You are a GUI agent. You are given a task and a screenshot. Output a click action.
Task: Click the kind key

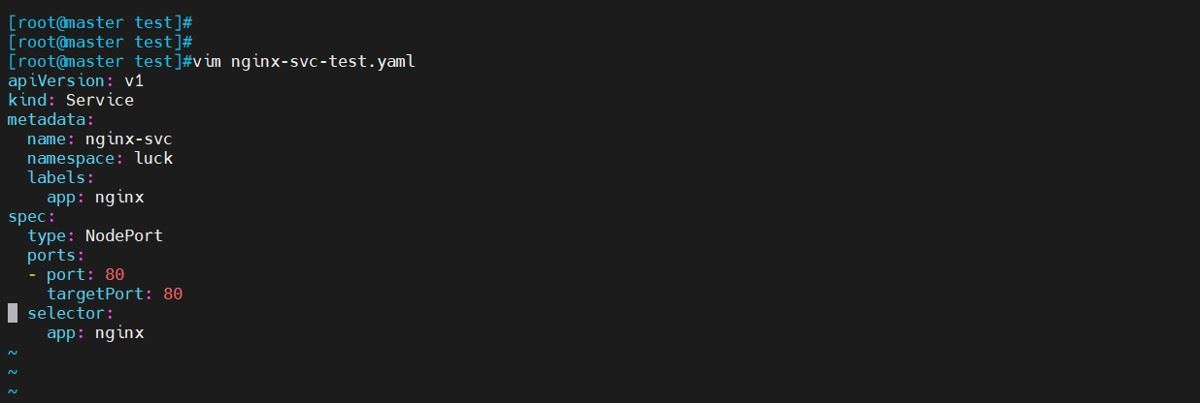[27, 100]
